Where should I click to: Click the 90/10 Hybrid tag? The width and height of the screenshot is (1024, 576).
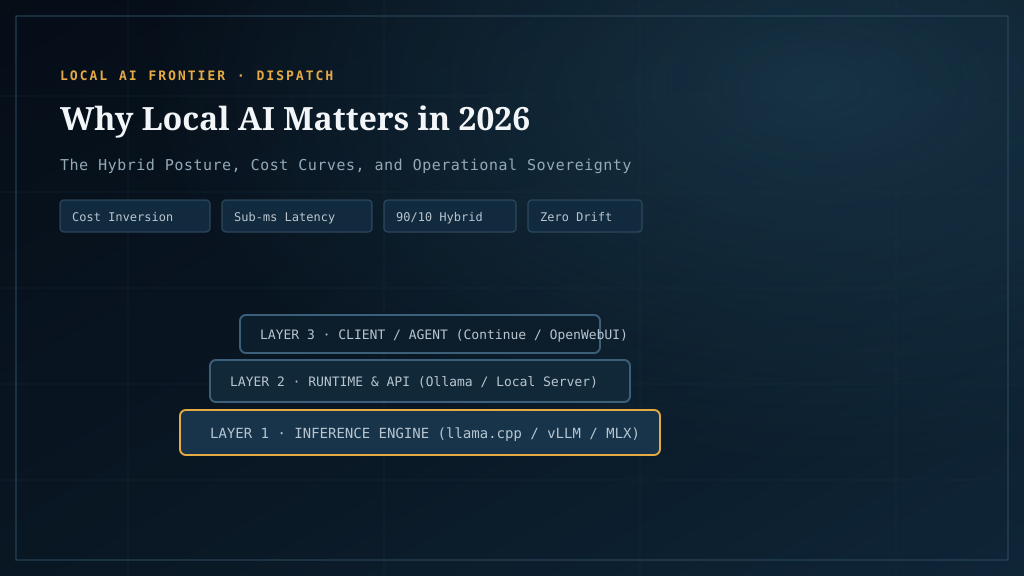pos(449,216)
